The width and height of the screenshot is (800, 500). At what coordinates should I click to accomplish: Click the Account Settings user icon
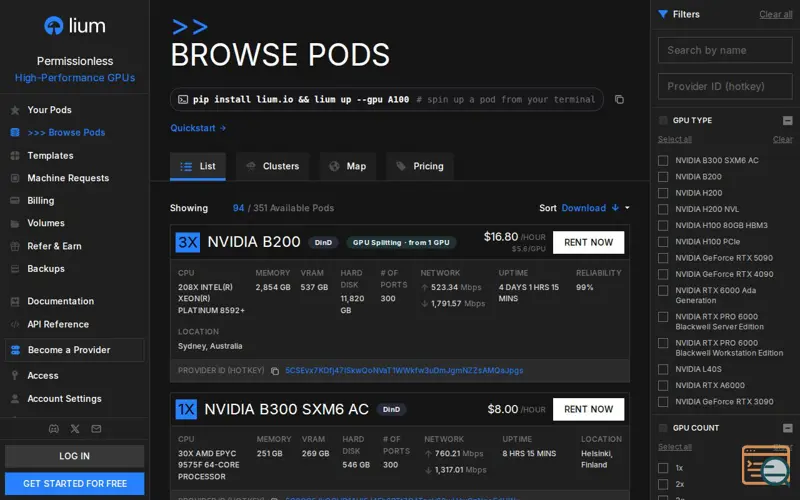[15, 398]
